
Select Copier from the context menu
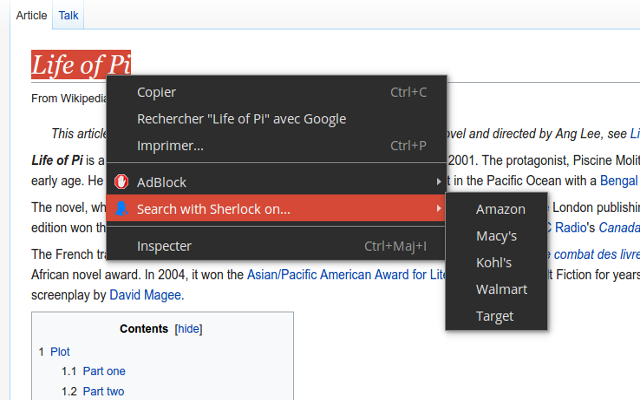[156, 92]
